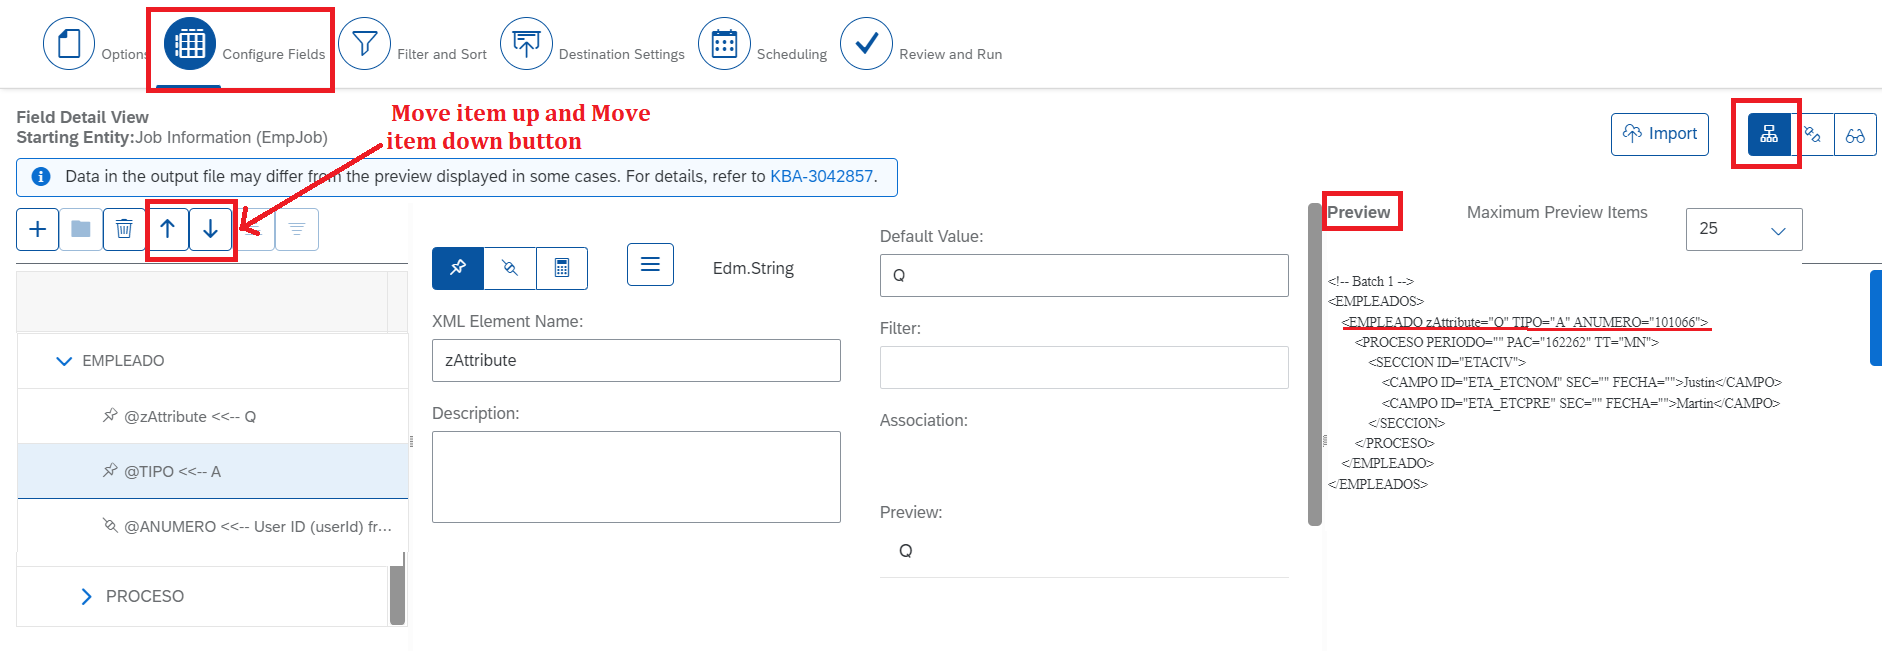The height and width of the screenshot is (651, 1882).
Task: Click the CAMPO ETA_ETCNOM Justin line
Action: [1582, 382]
